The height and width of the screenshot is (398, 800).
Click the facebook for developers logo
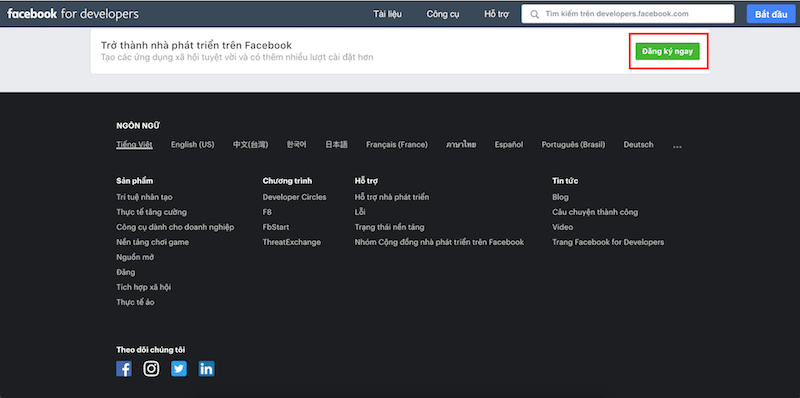pyautogui.click(x=73, y=14)
